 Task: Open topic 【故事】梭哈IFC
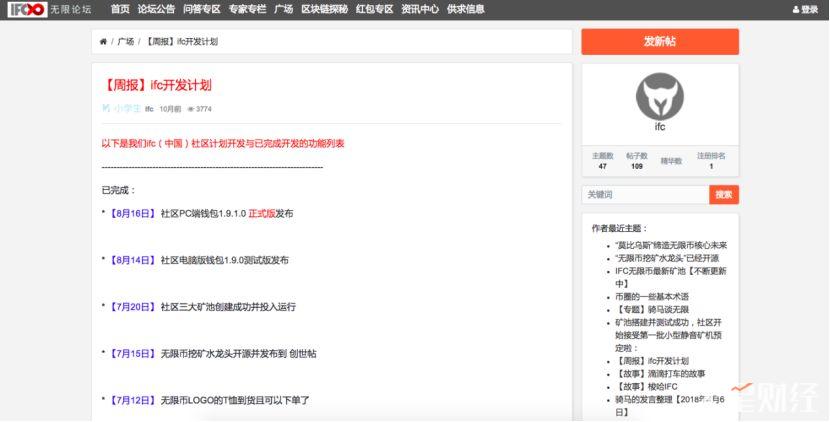tap(646, 387)
